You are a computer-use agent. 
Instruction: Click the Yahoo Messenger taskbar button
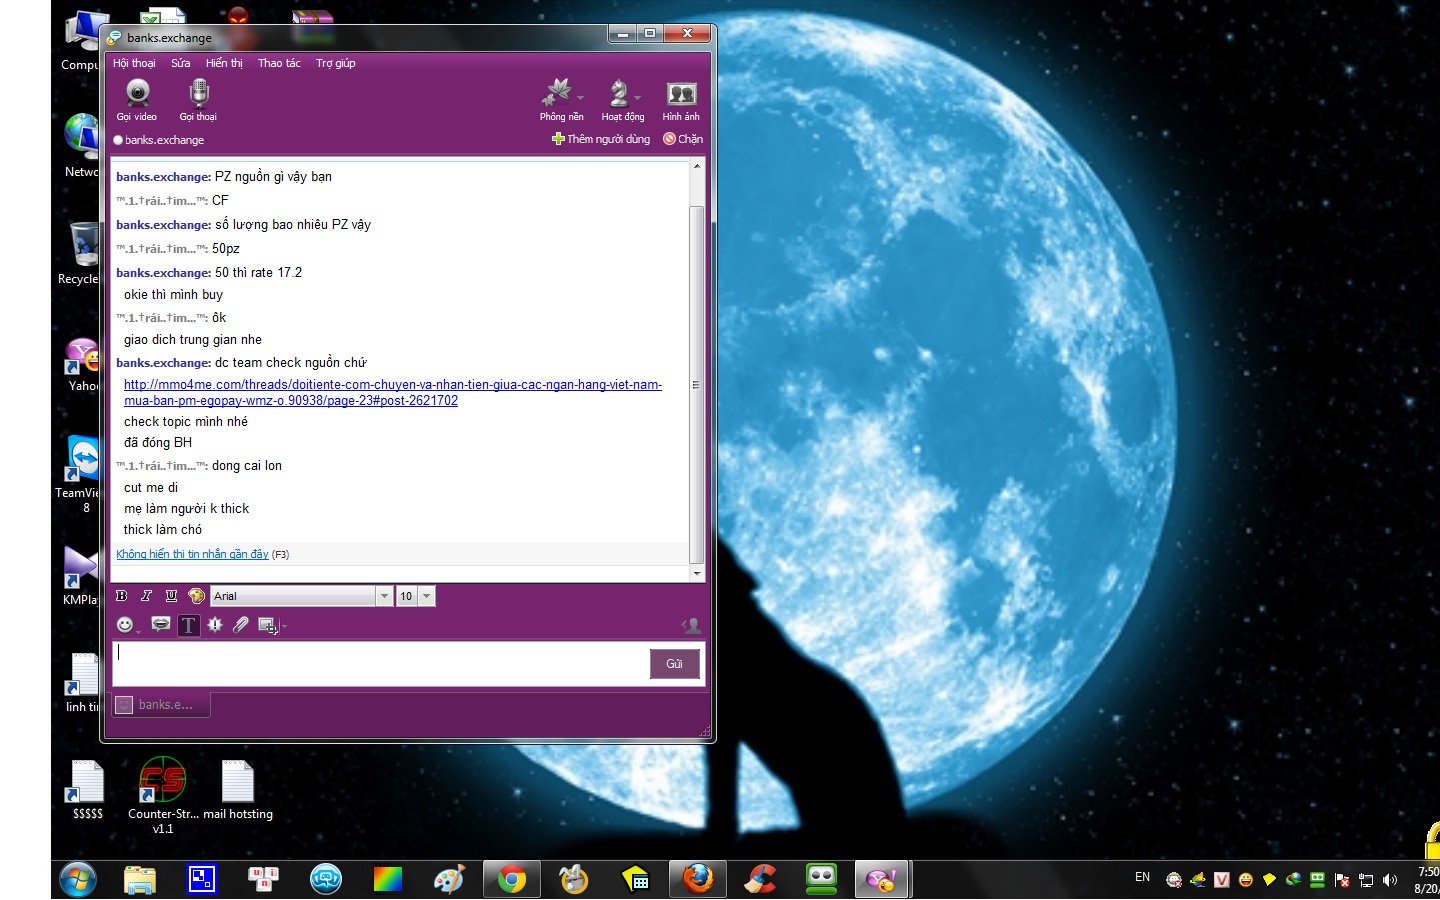pyautogui.click(x=882, y=880)
